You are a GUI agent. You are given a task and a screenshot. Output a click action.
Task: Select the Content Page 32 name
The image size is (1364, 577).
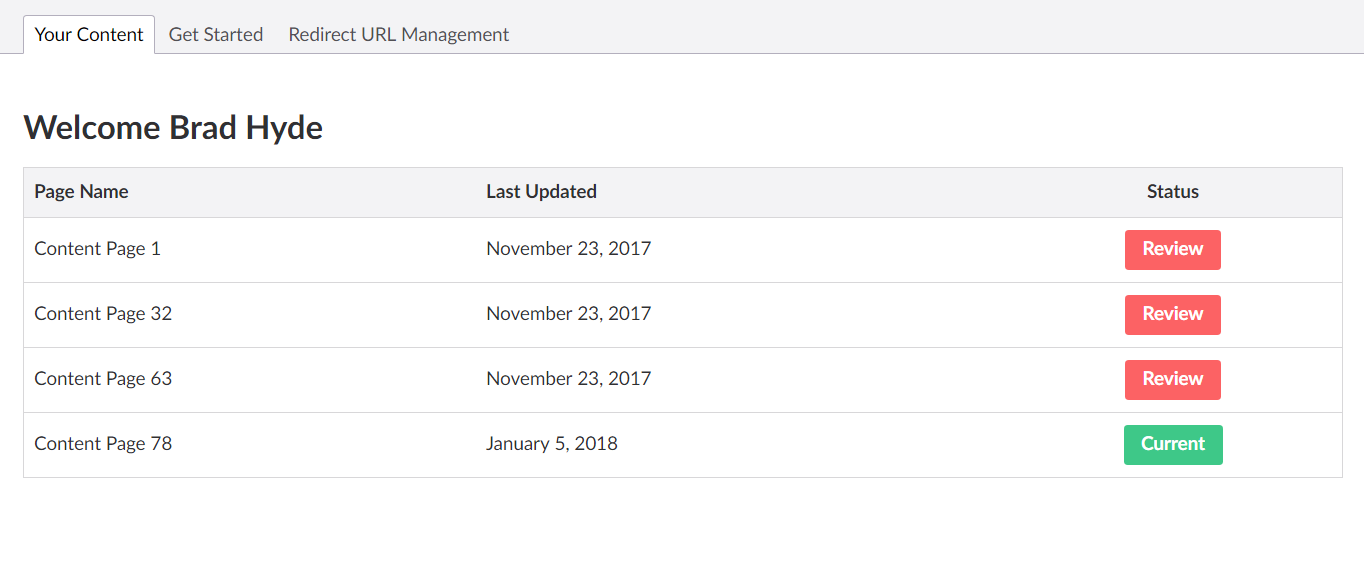pyautogui.click(x=103, y=314)
